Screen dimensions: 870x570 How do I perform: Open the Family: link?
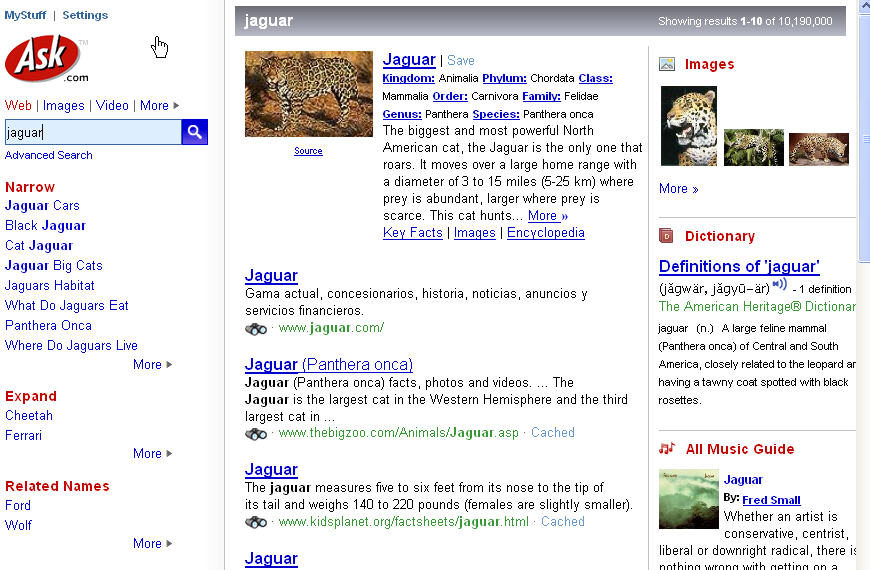point(542,96)
